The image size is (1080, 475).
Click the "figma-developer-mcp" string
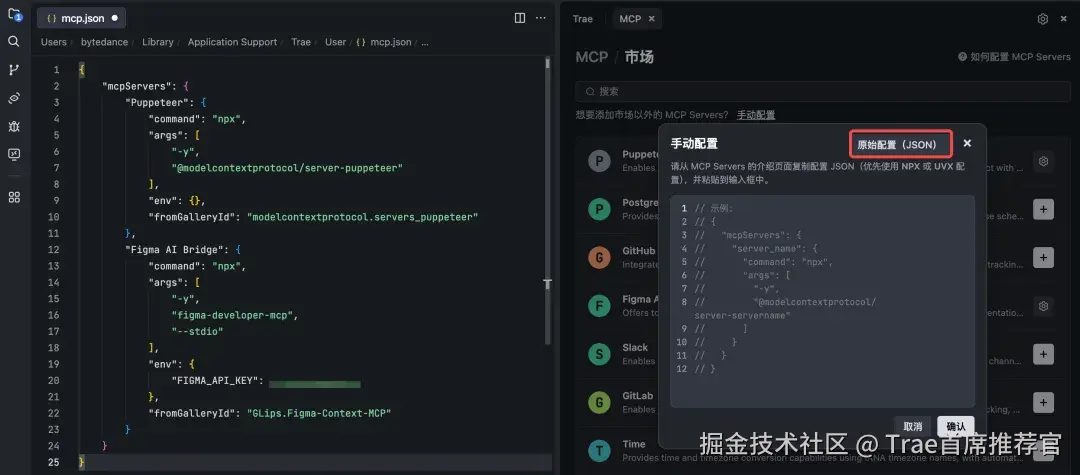(233, 315)
